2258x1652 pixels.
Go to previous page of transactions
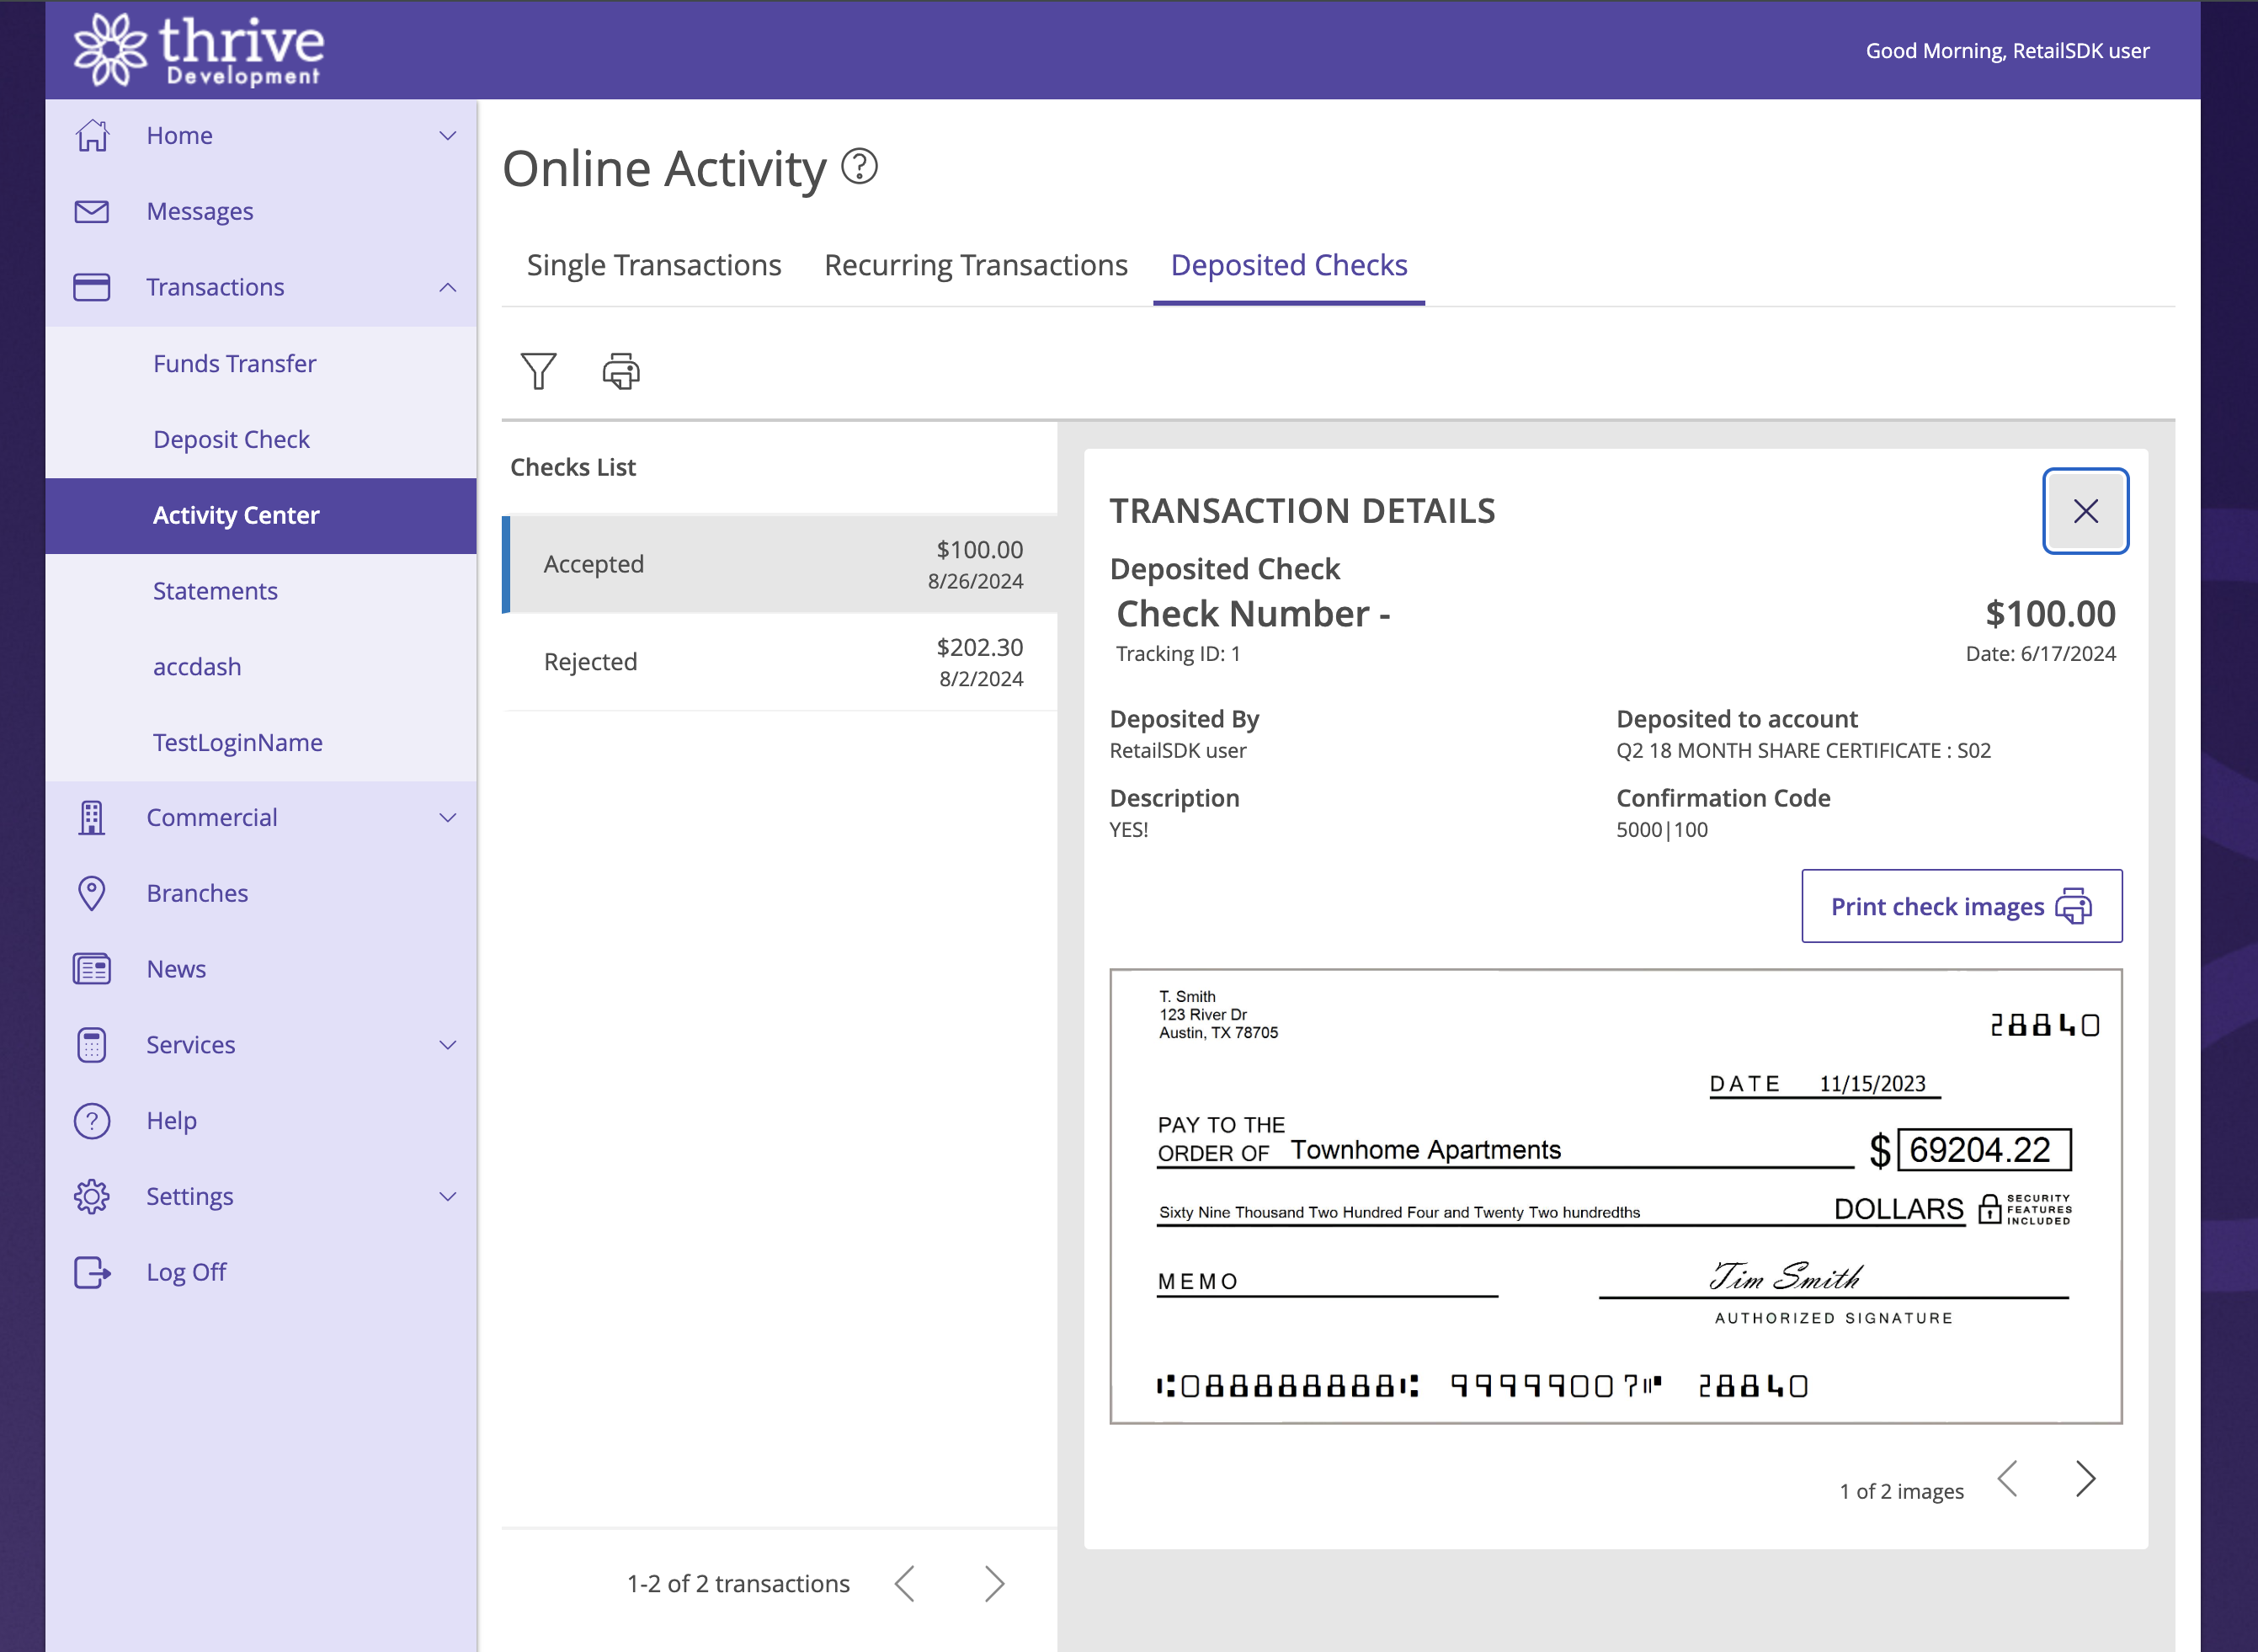click(905, 1584)
